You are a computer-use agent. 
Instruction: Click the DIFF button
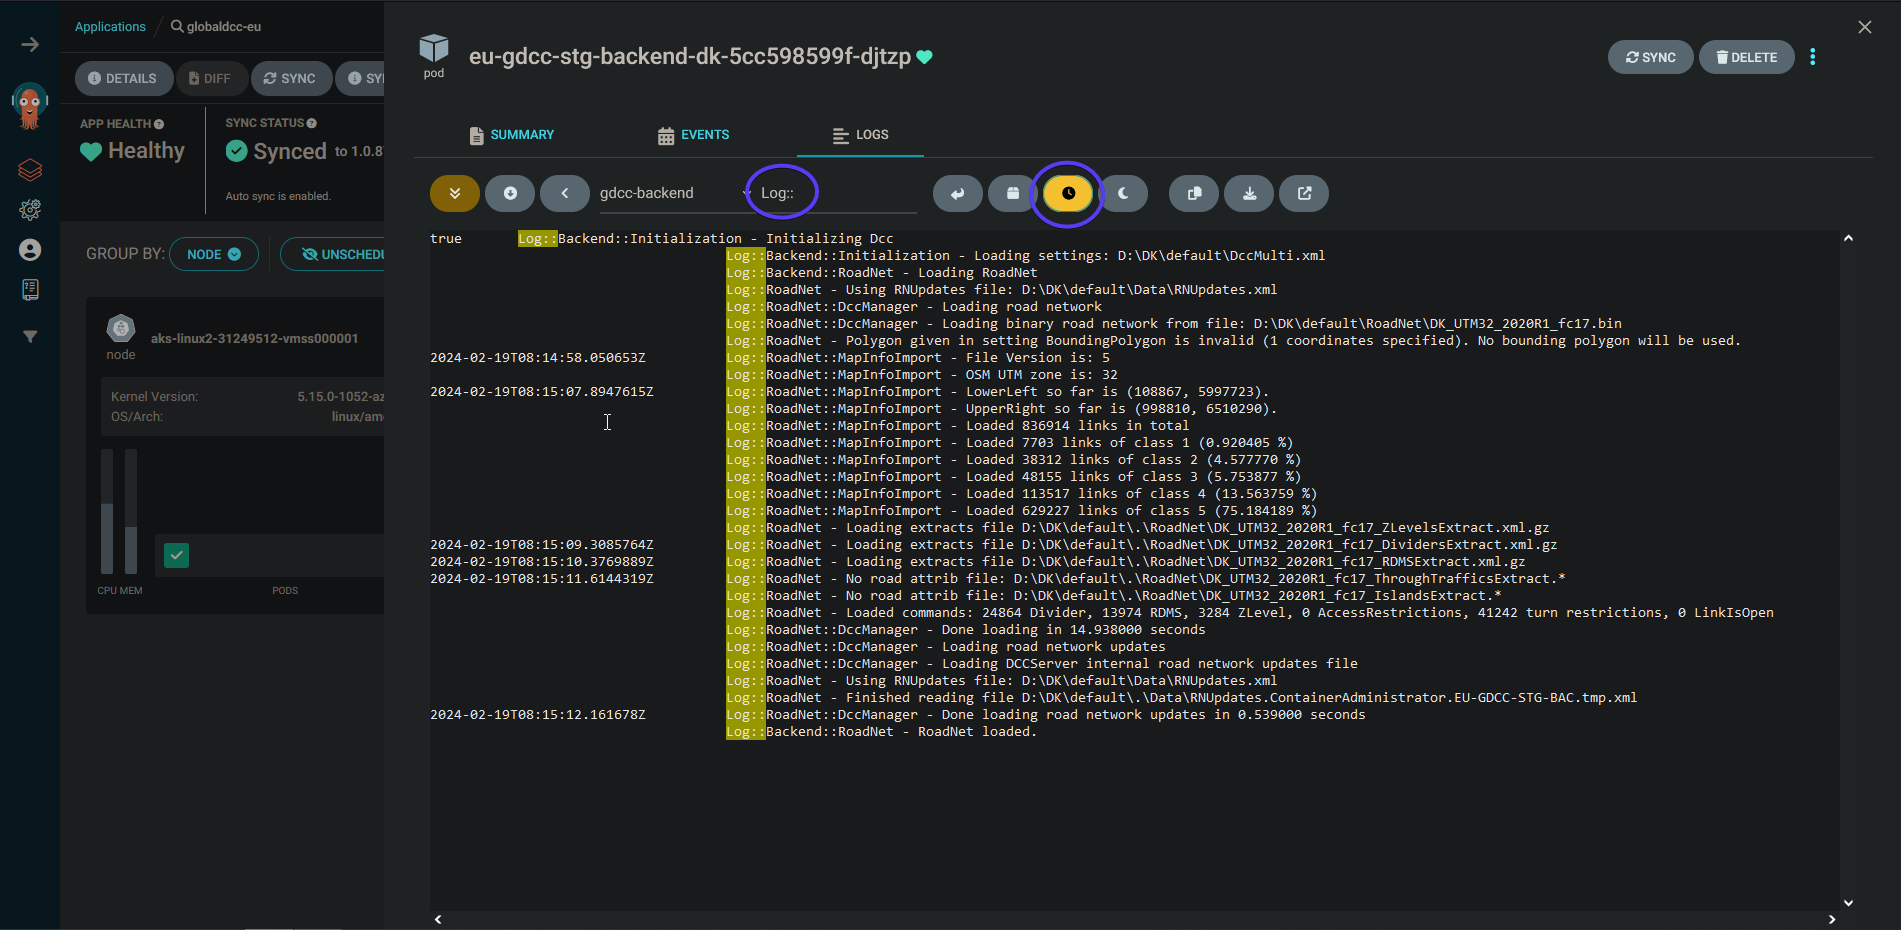[210, 78]
